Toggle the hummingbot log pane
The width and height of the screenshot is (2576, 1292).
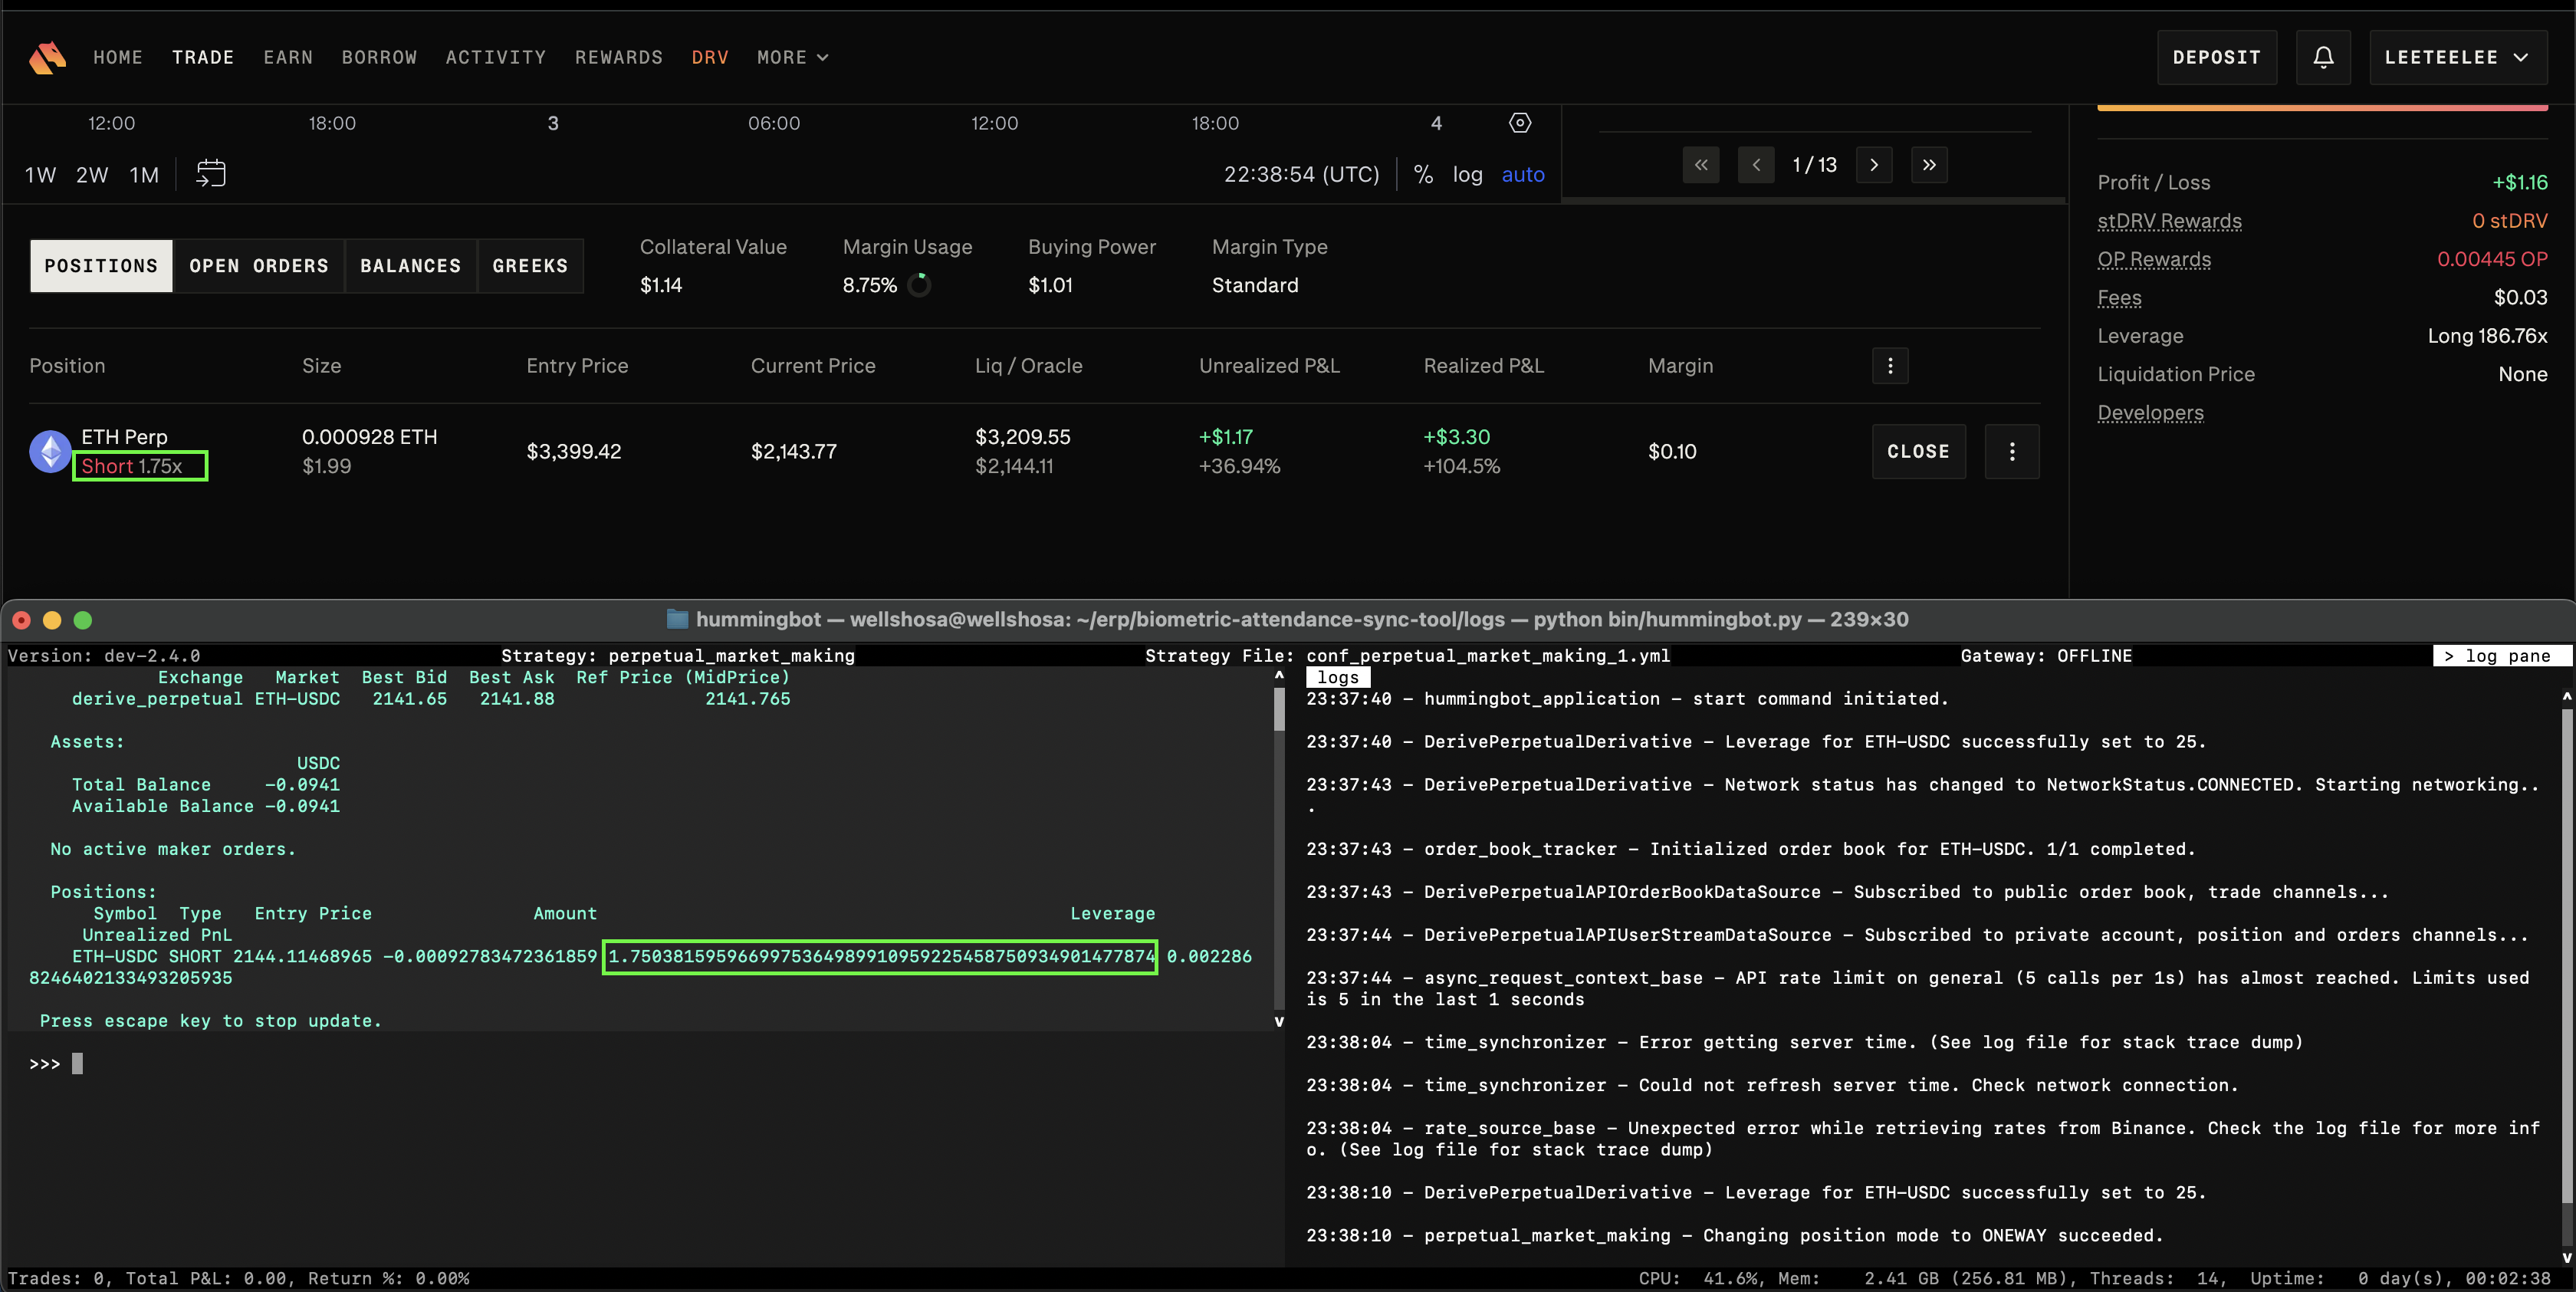tap(2500, 656)
